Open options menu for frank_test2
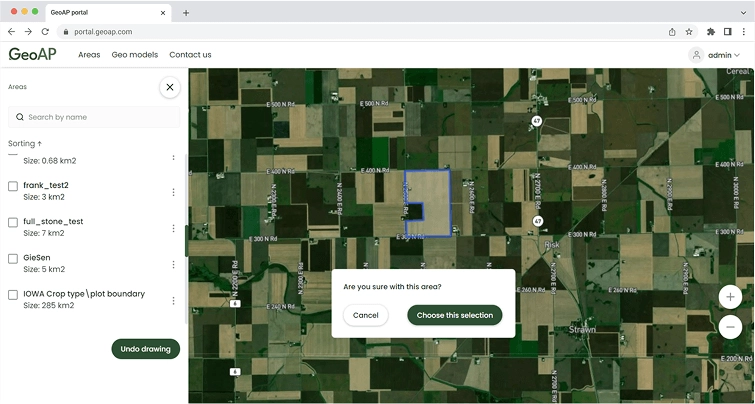 174,186
